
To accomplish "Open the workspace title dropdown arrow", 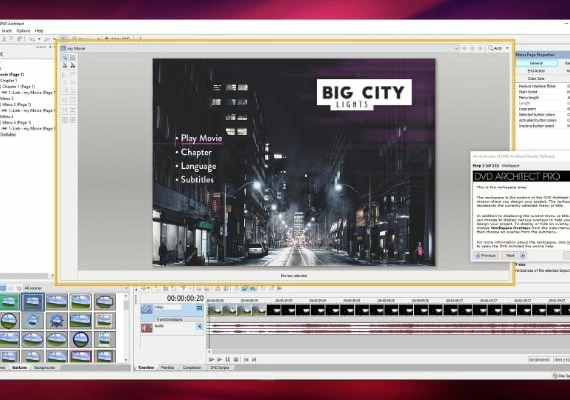I will (x=456, y=48).
